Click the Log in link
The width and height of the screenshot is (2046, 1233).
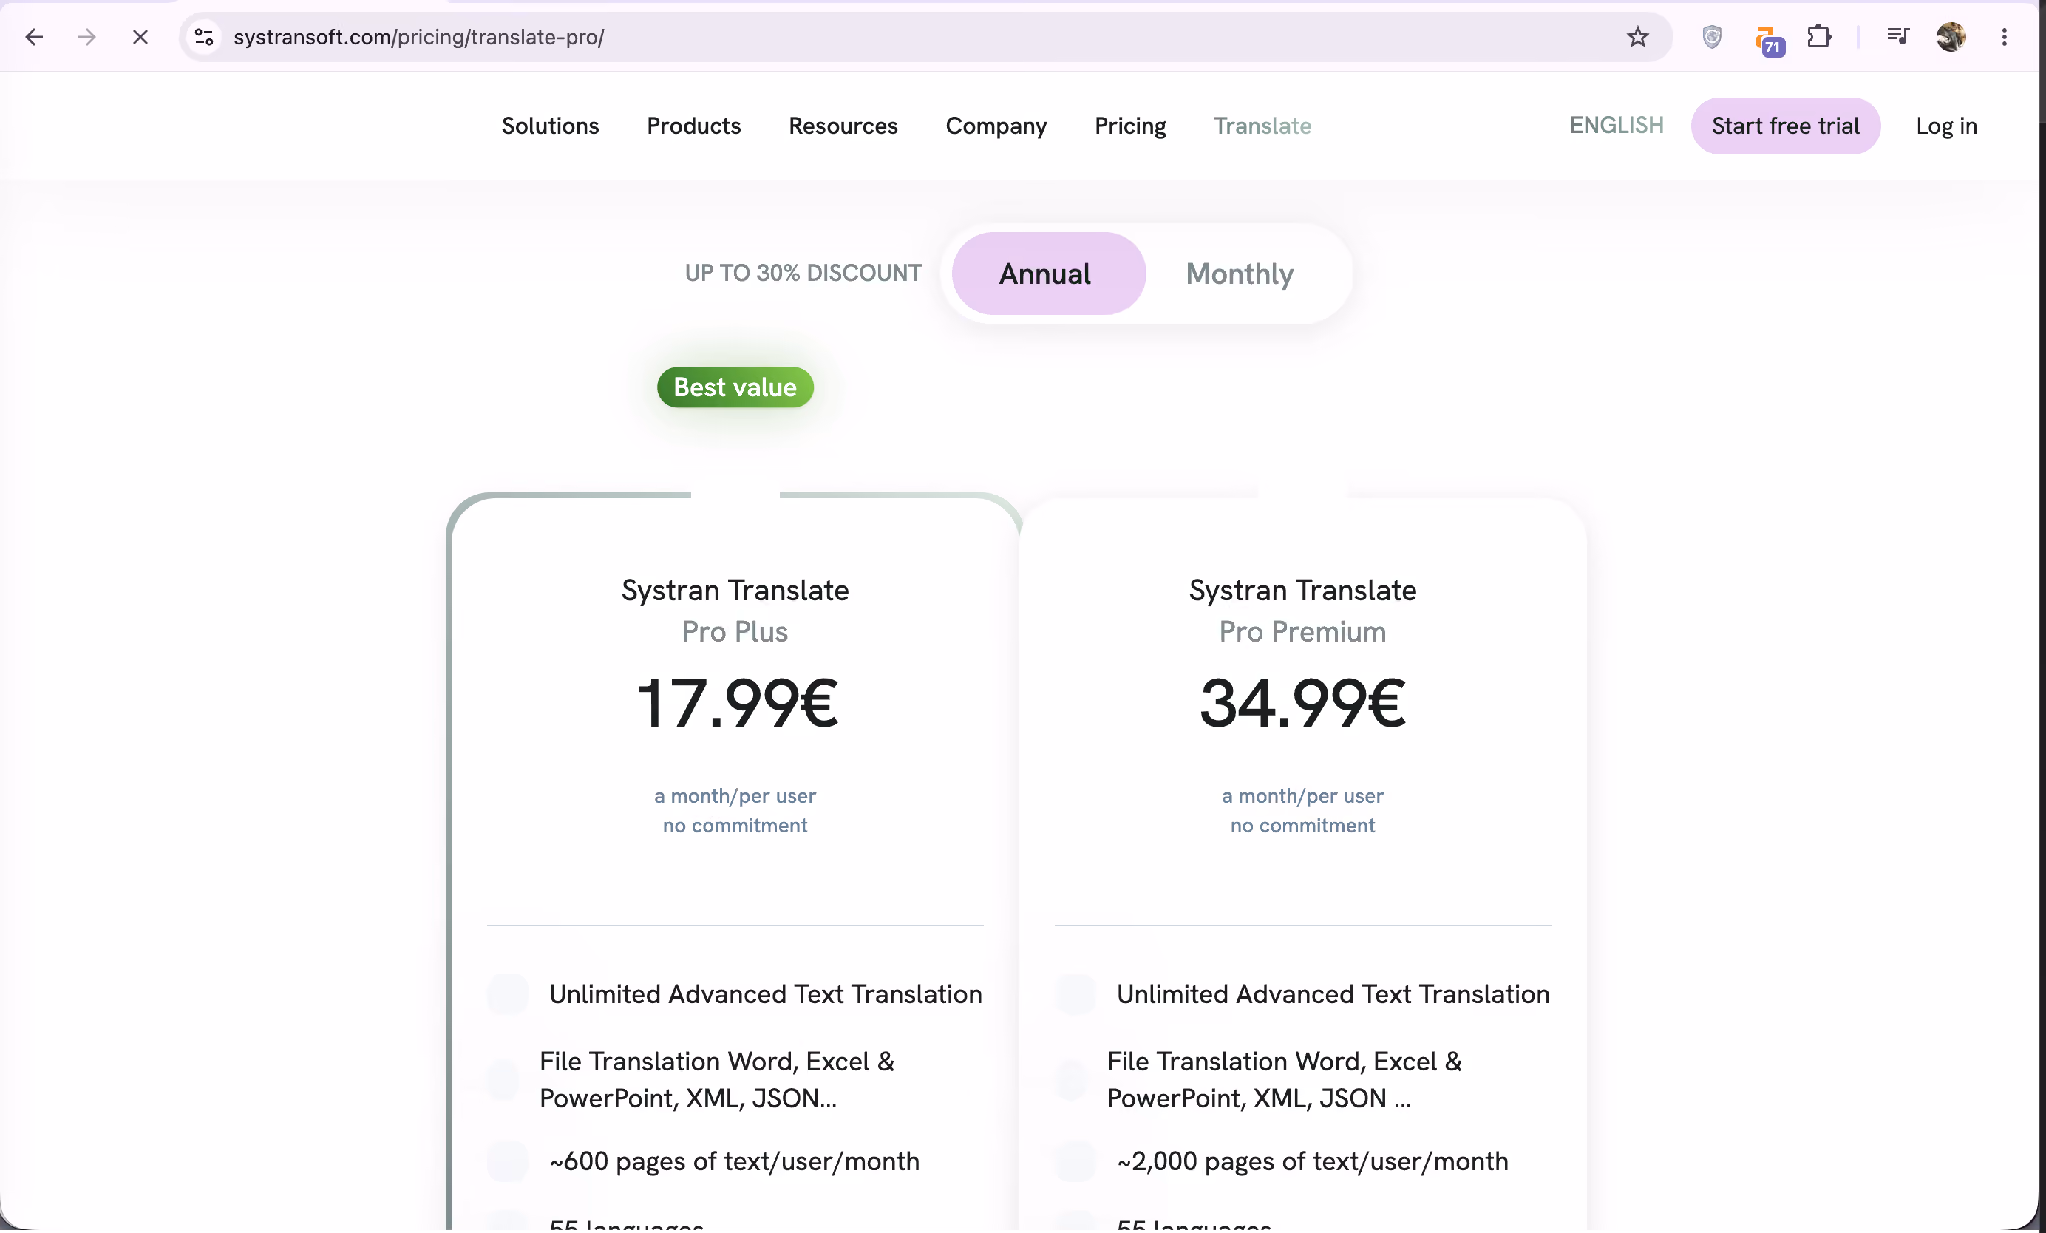pos(1946,126)
